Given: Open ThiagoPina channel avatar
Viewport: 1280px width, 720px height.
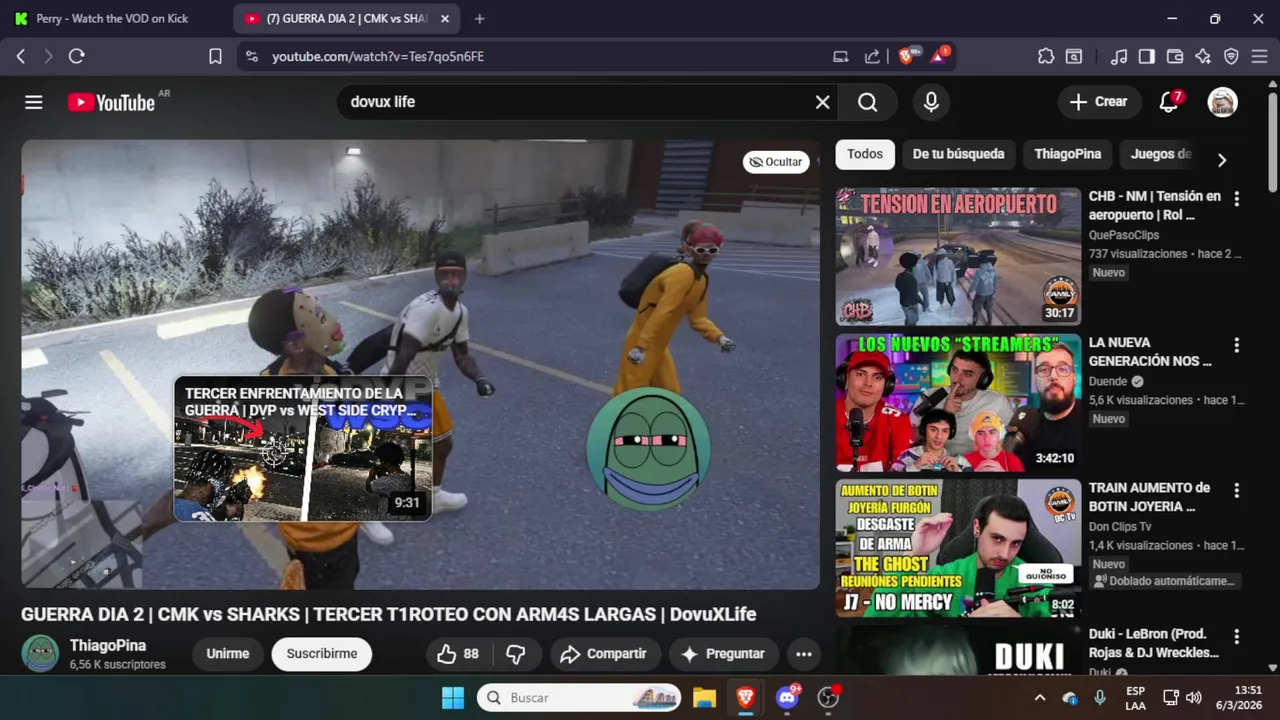Looking at the screenshot, I should point(40,654).
